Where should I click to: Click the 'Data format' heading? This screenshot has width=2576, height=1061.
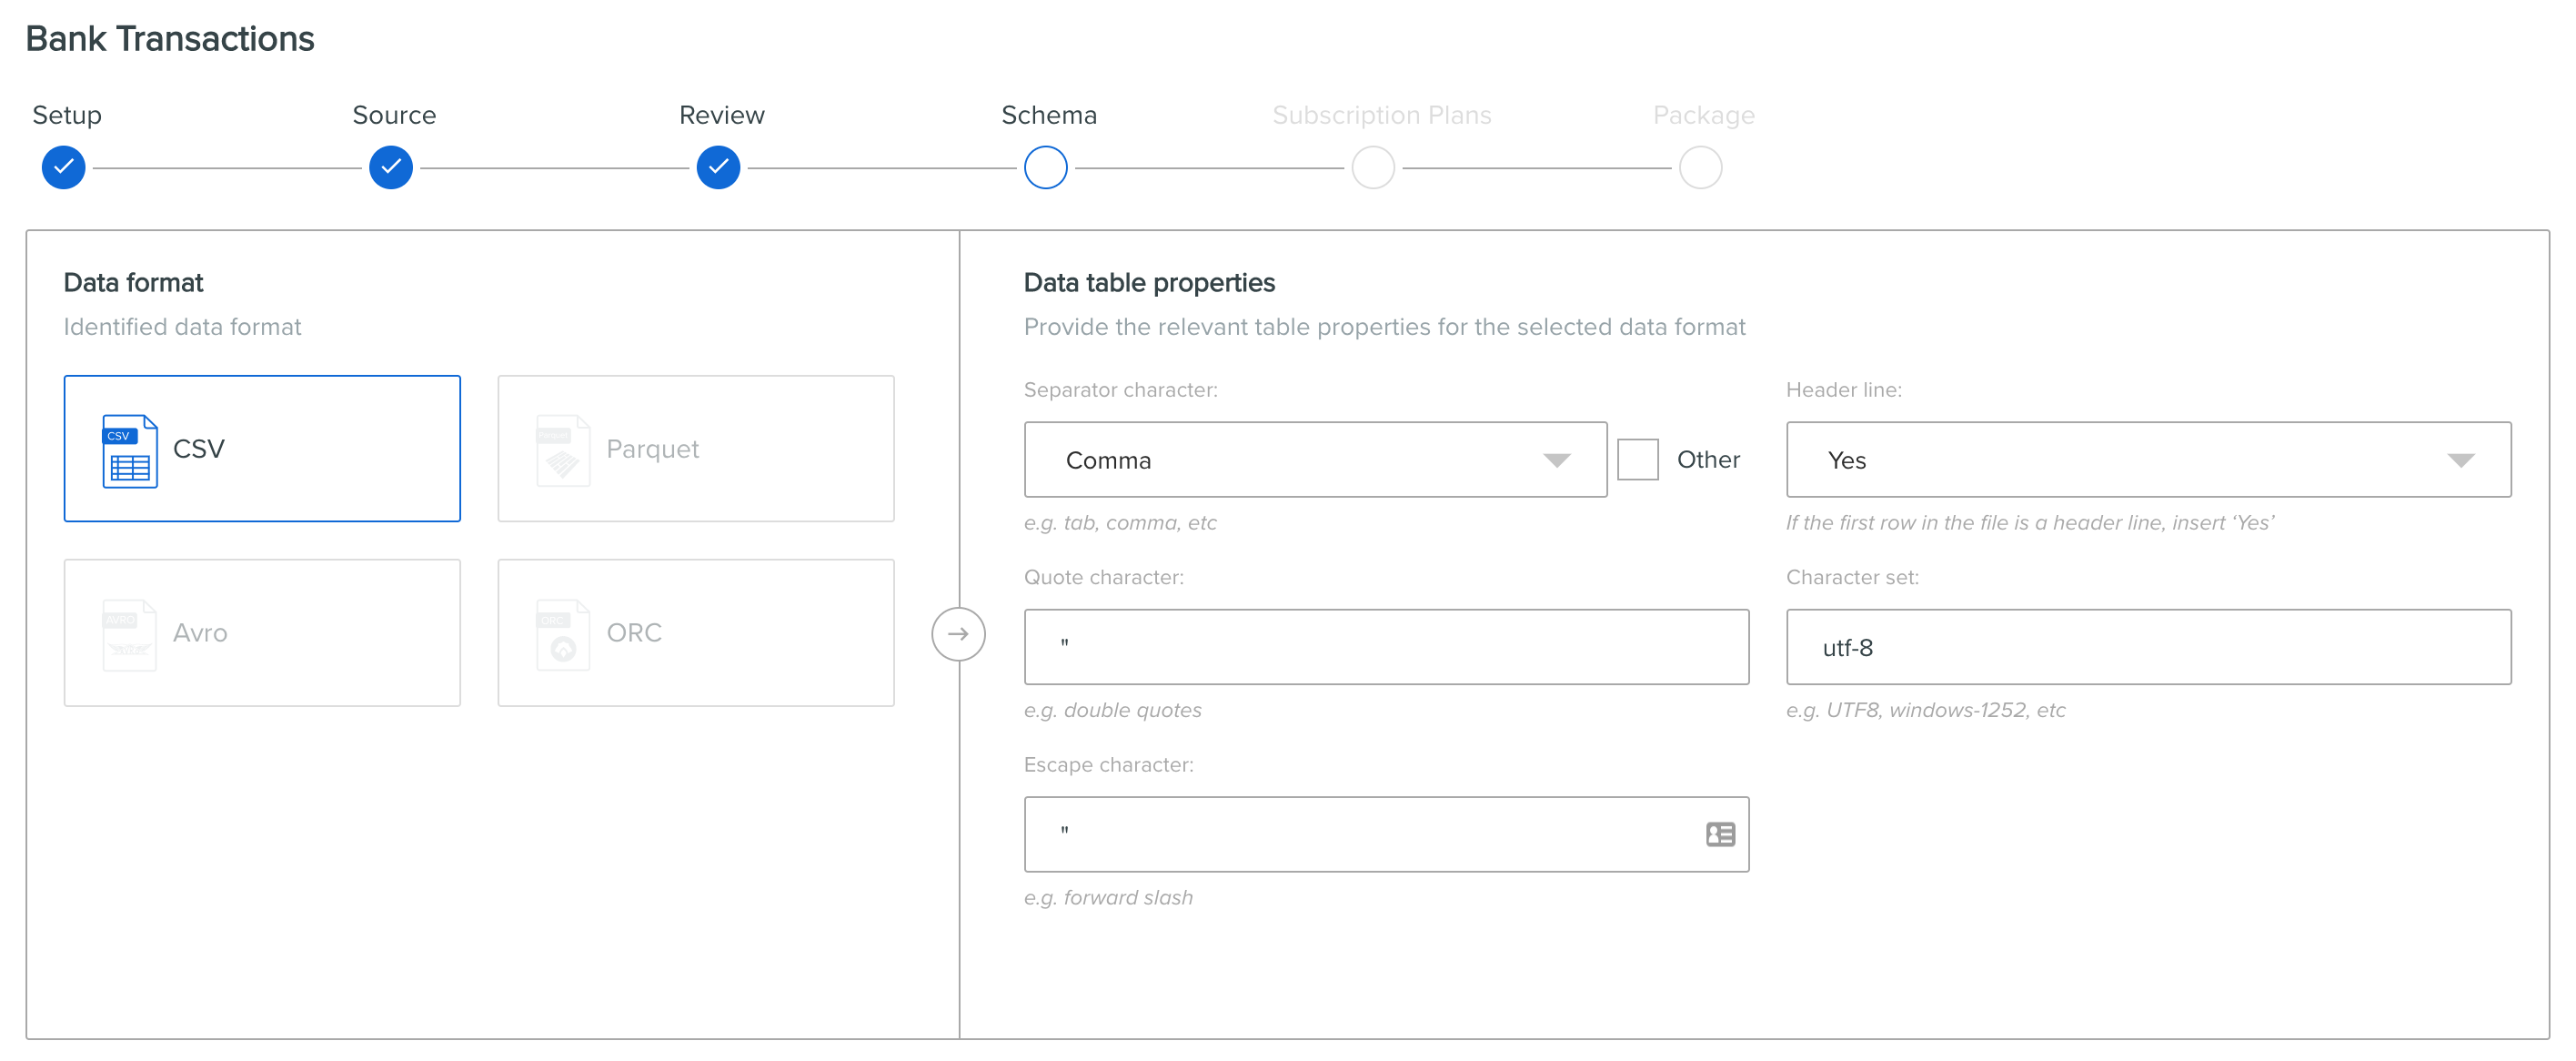tap(133, 283)
